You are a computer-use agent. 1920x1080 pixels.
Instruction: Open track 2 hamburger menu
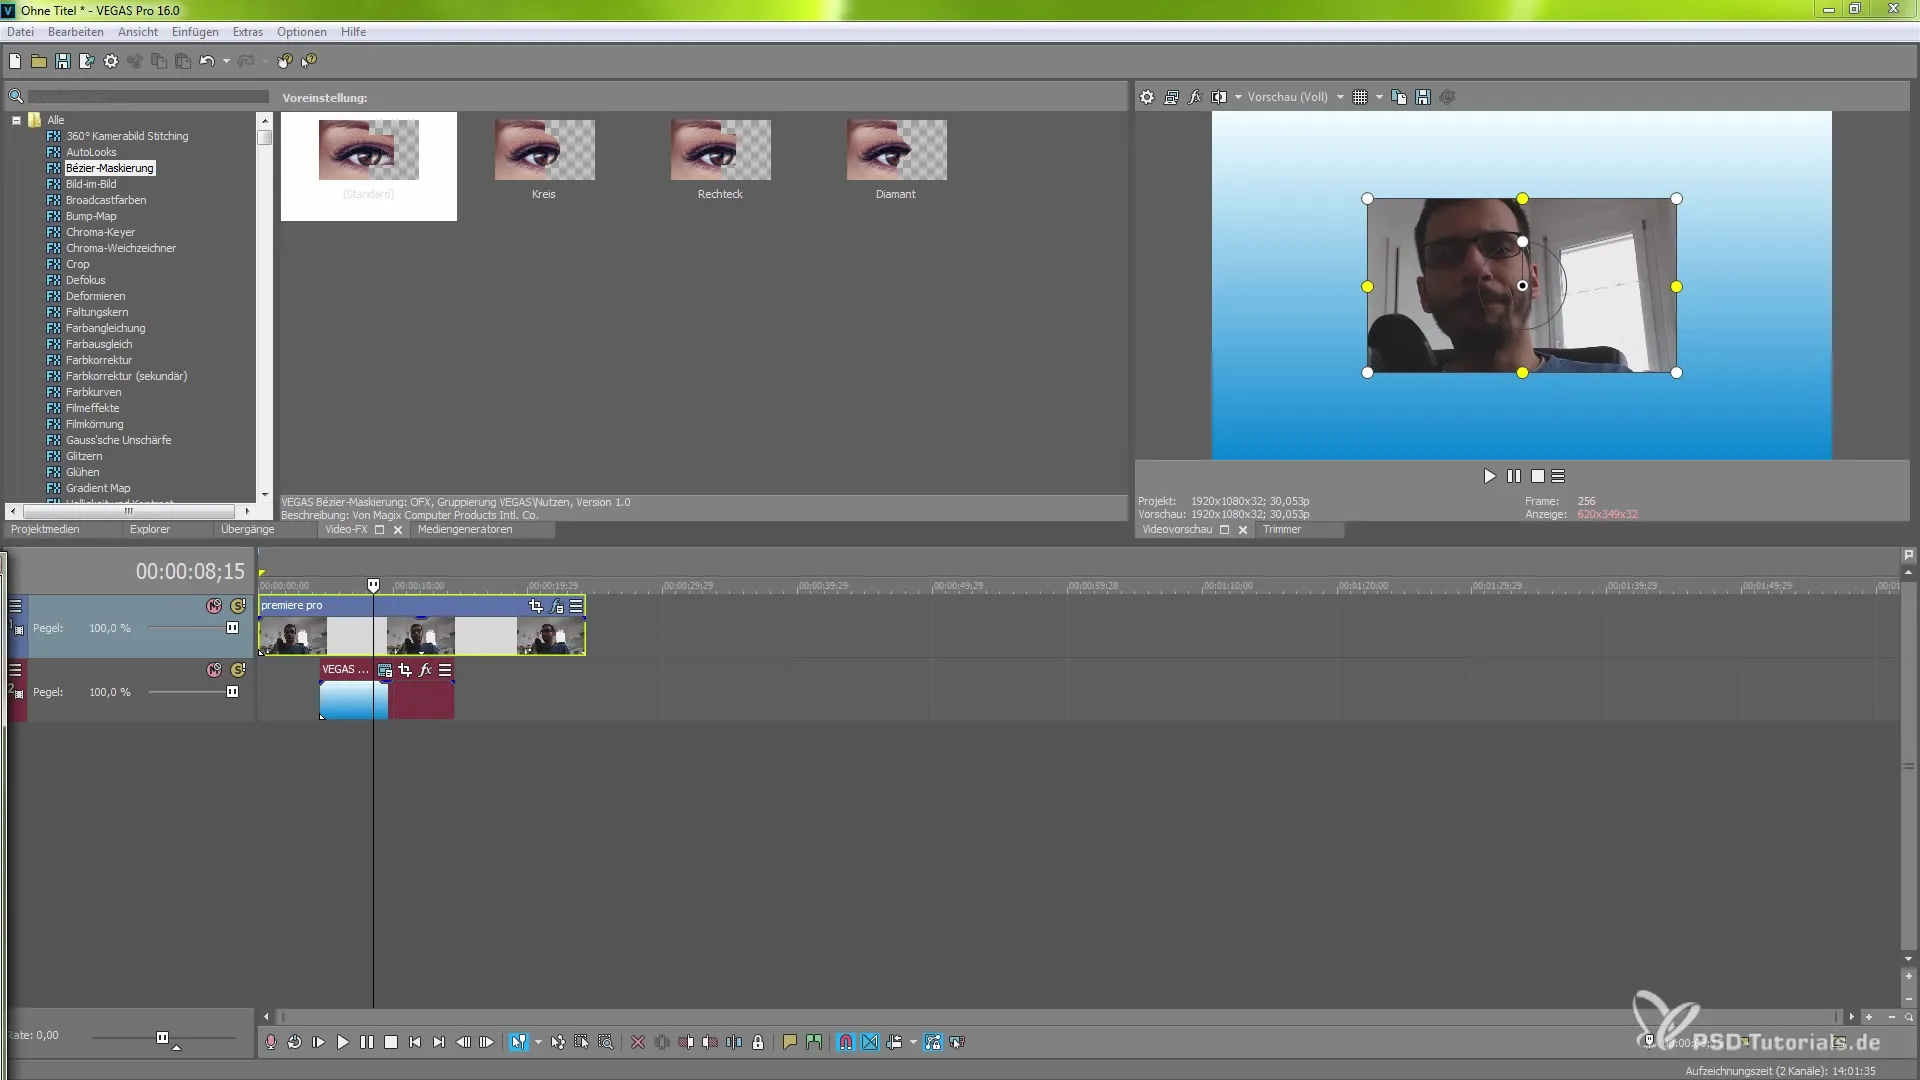pos(15,670)
